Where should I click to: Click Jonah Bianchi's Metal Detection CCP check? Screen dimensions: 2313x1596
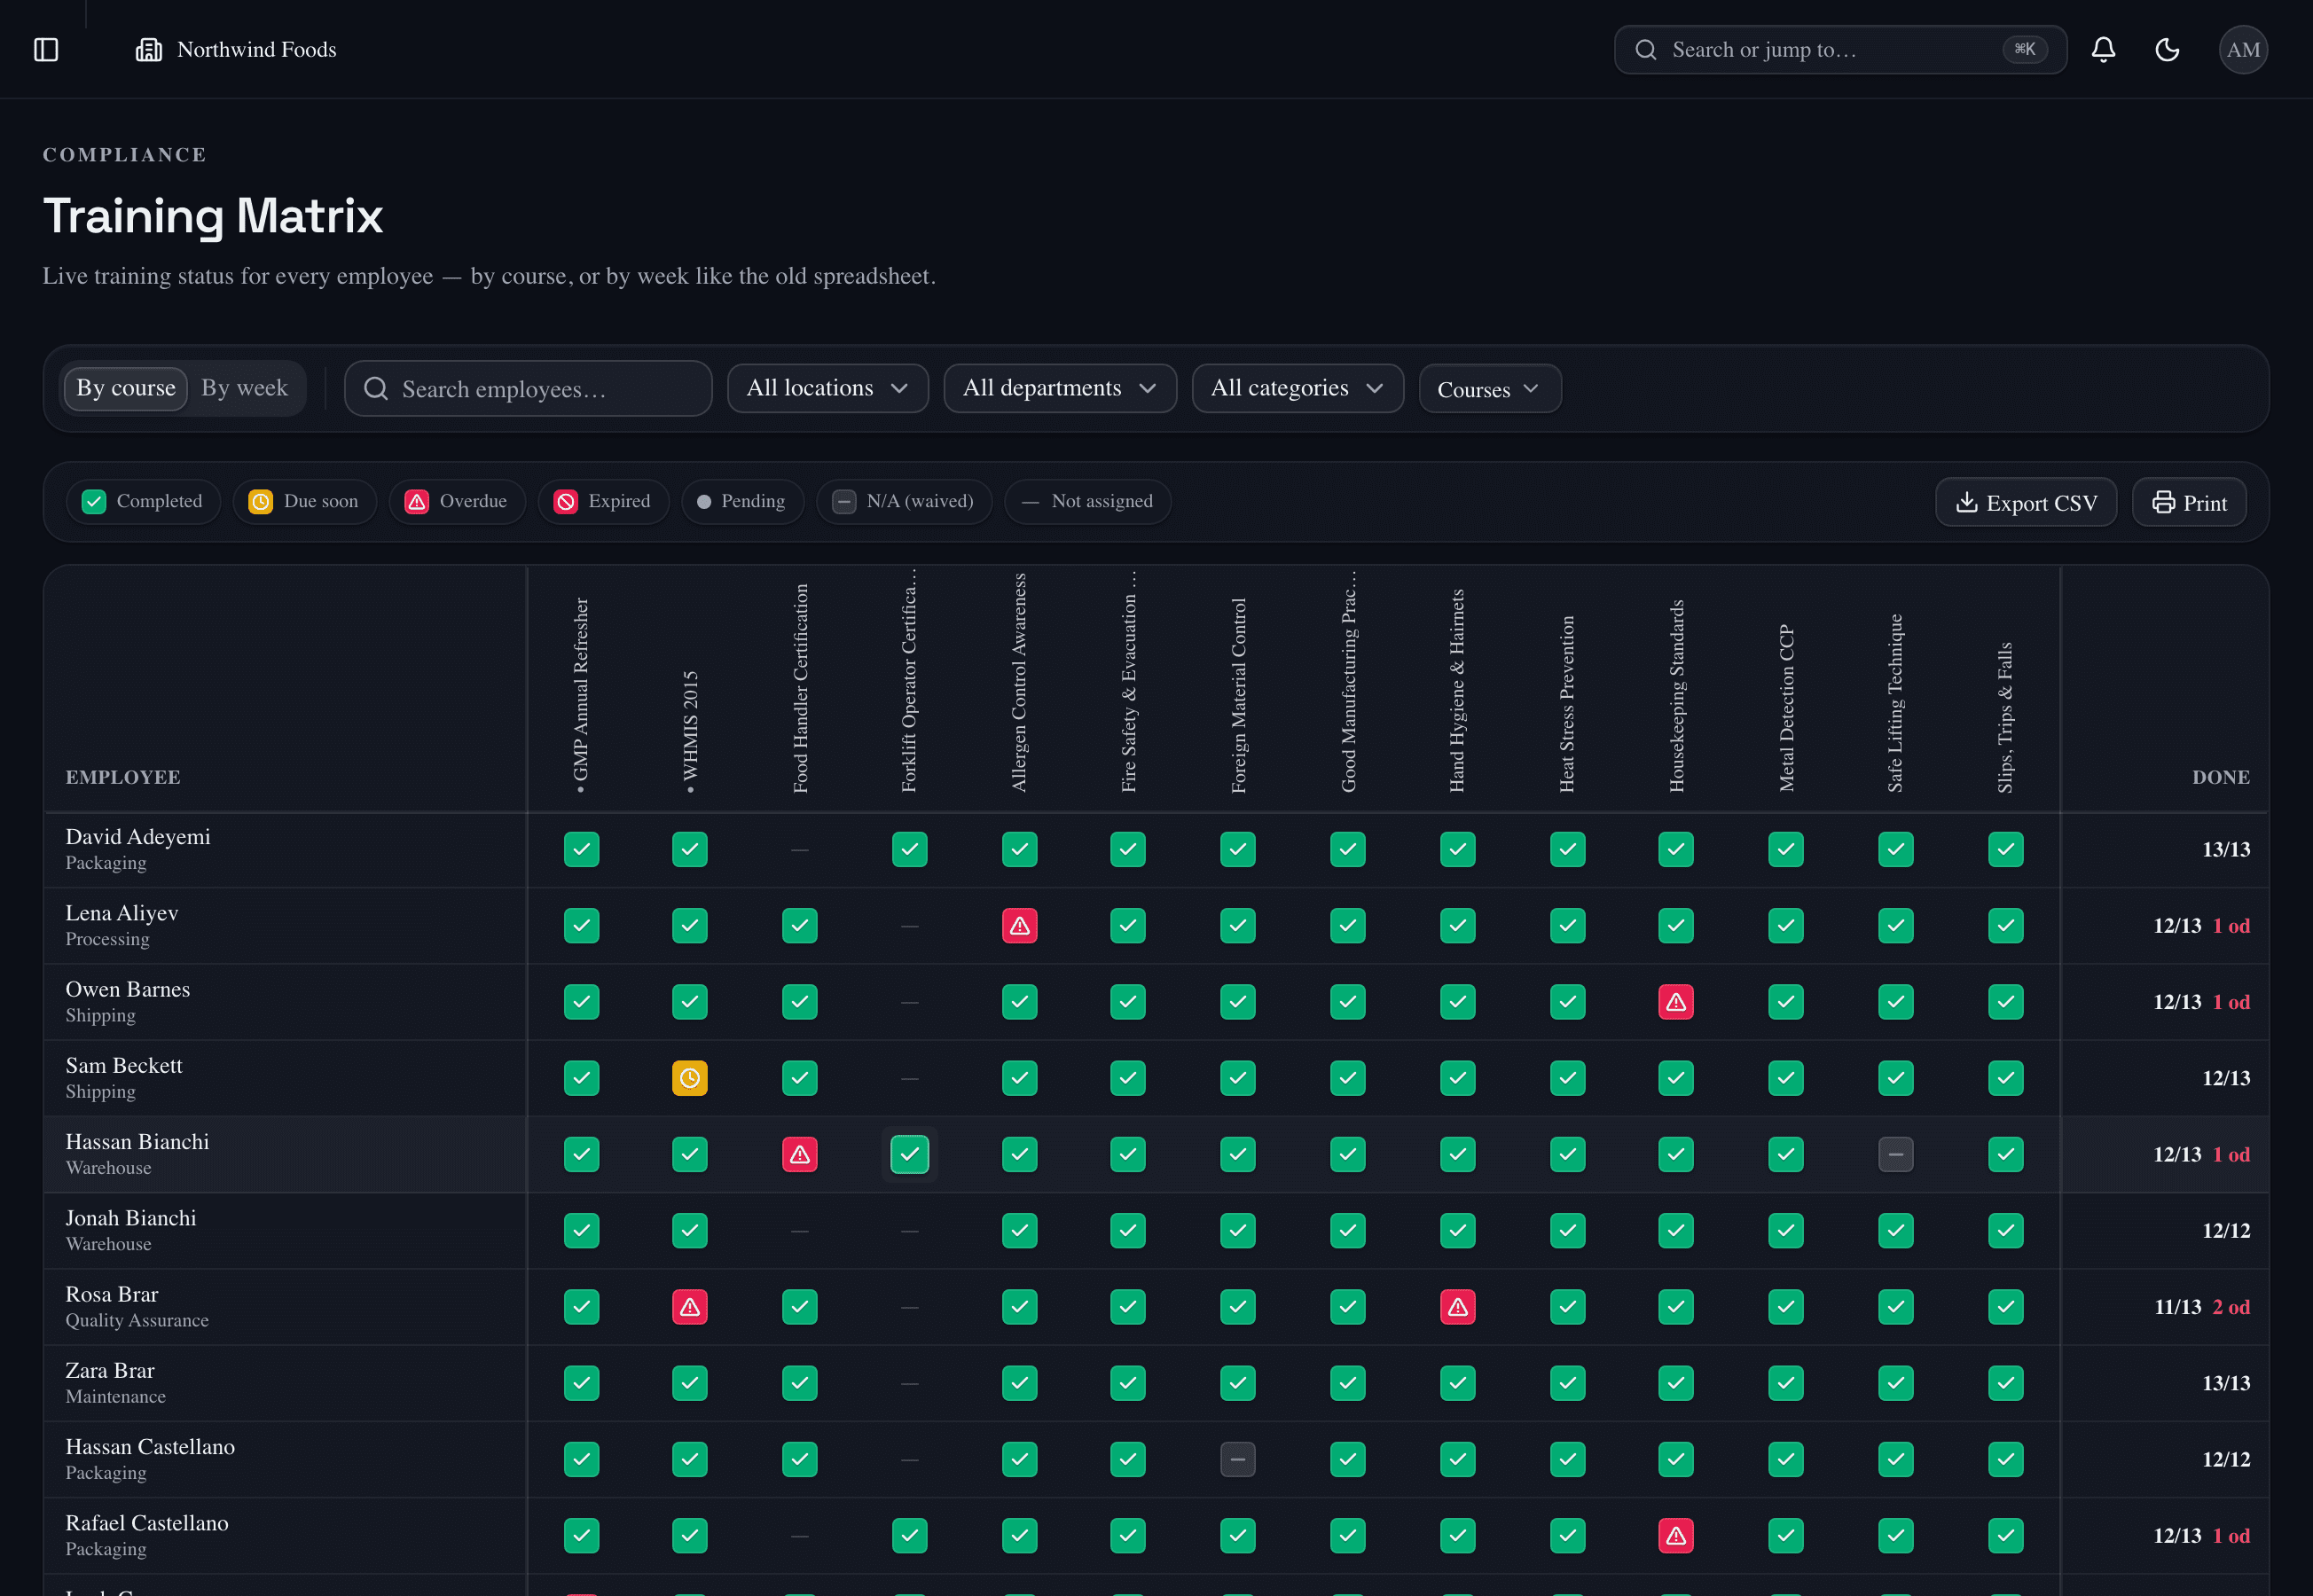click(x=1785, y=1230)
